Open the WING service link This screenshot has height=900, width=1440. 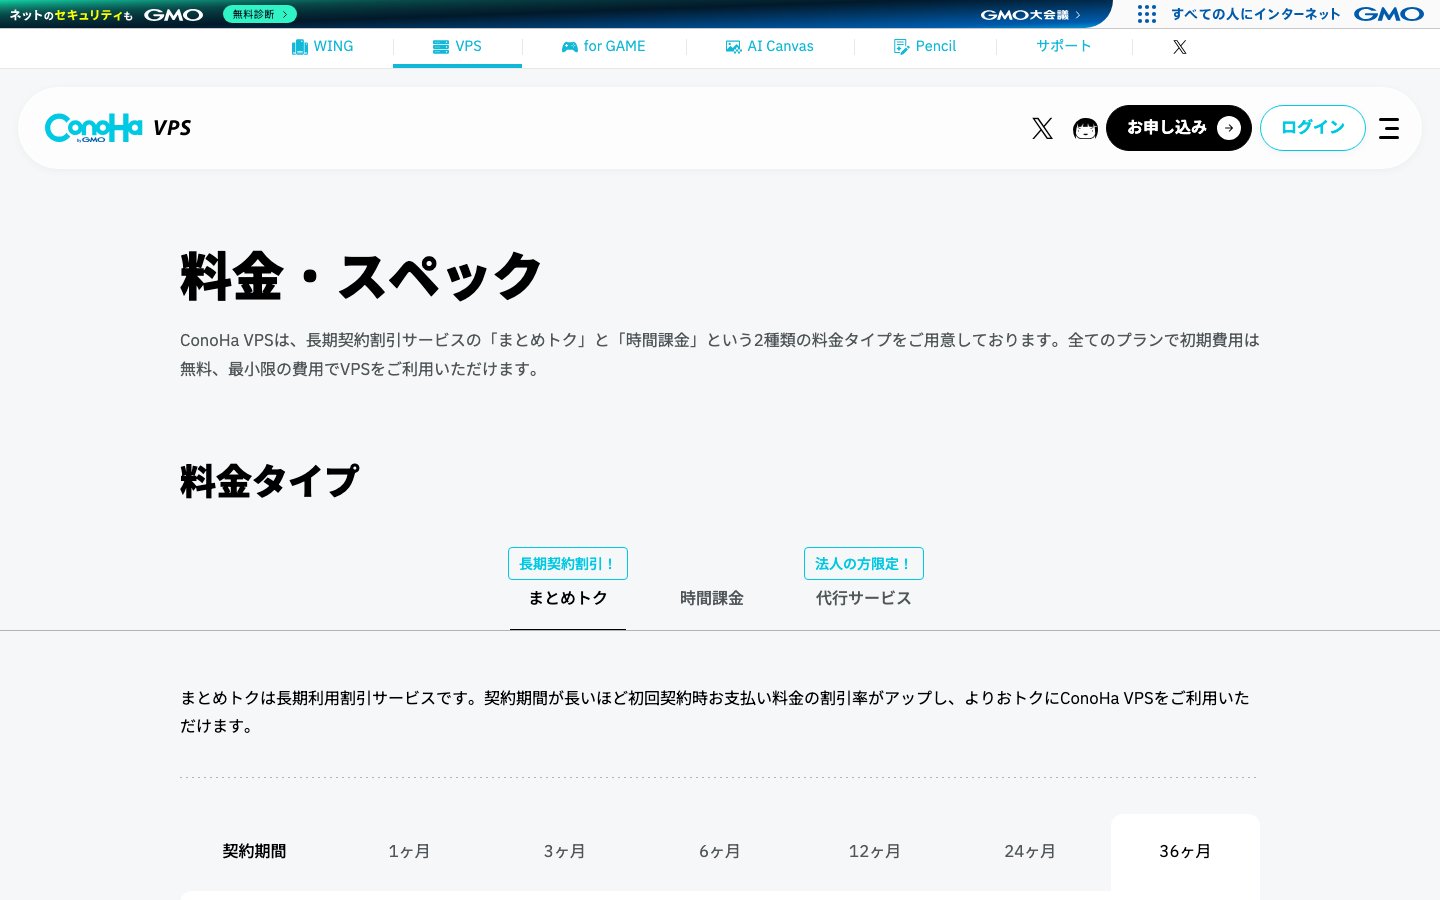[x=322, y=46]
